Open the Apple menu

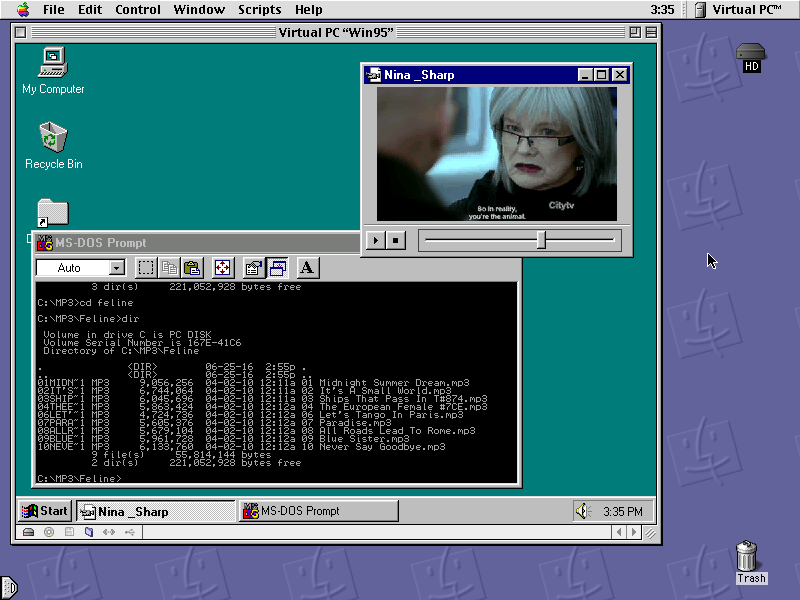(23, 9)
